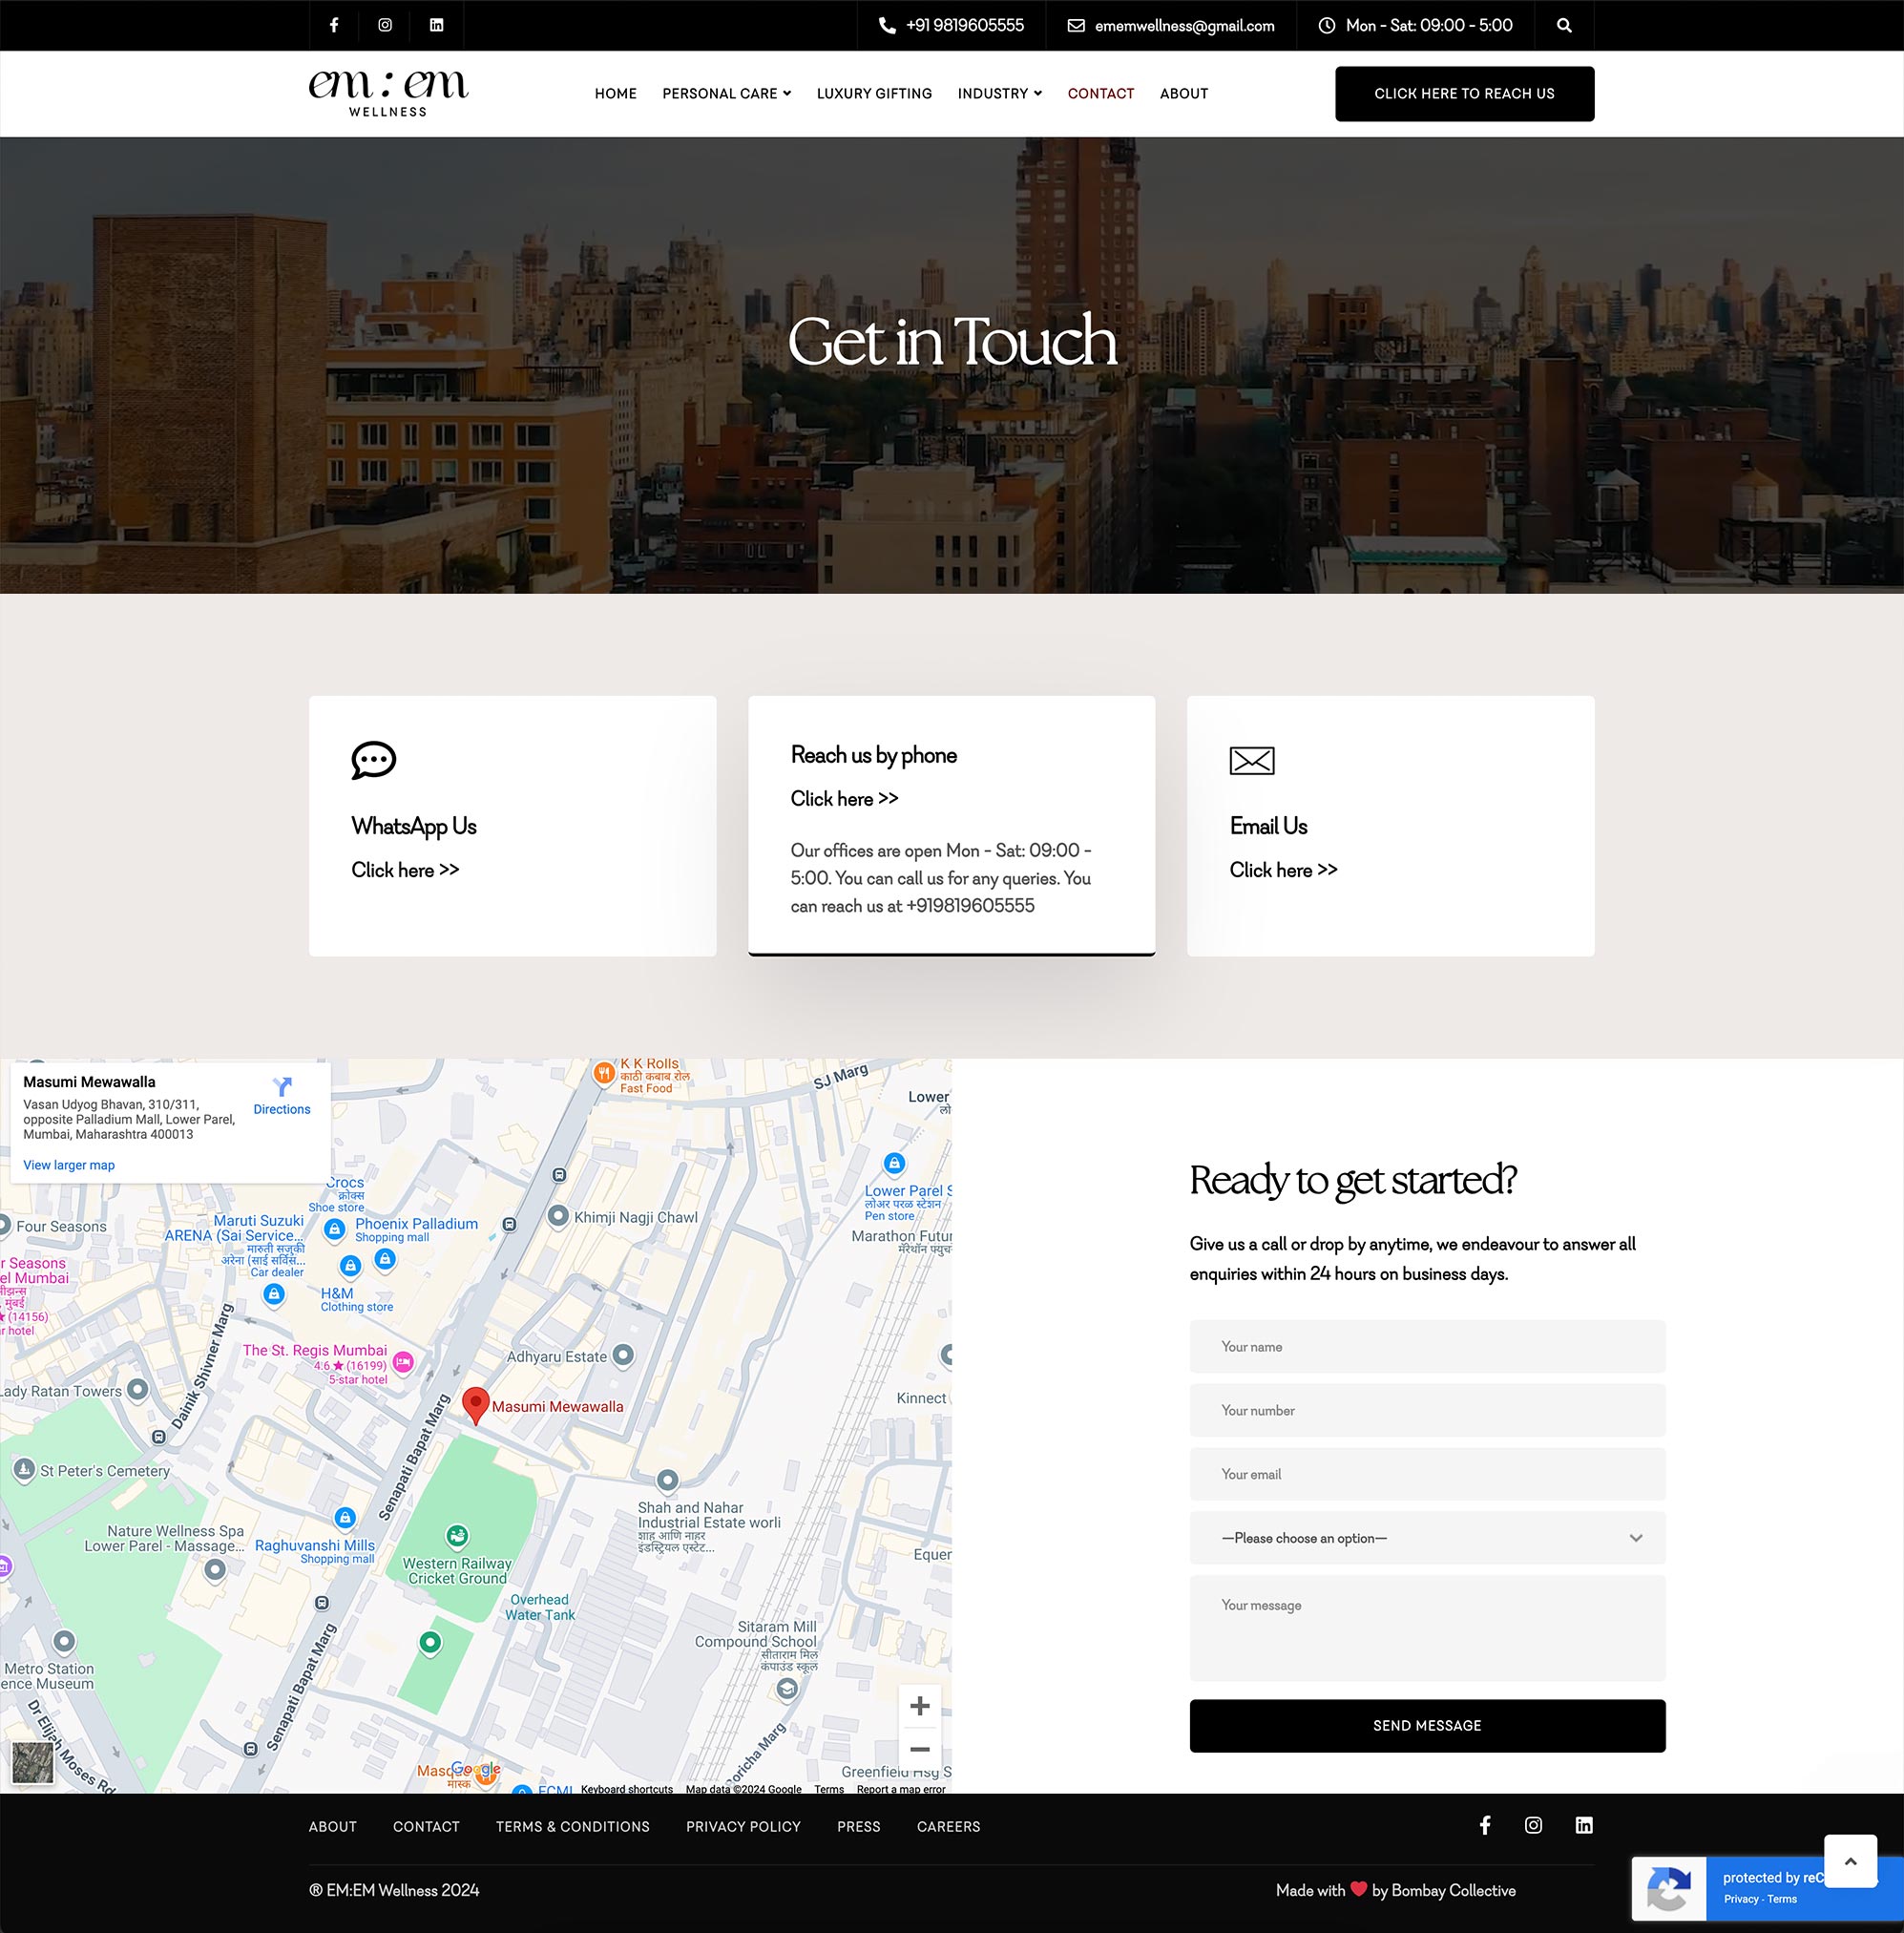Open the 'Please choose an option' dropdown

pyautogui.click(x=1427, y=1538)
